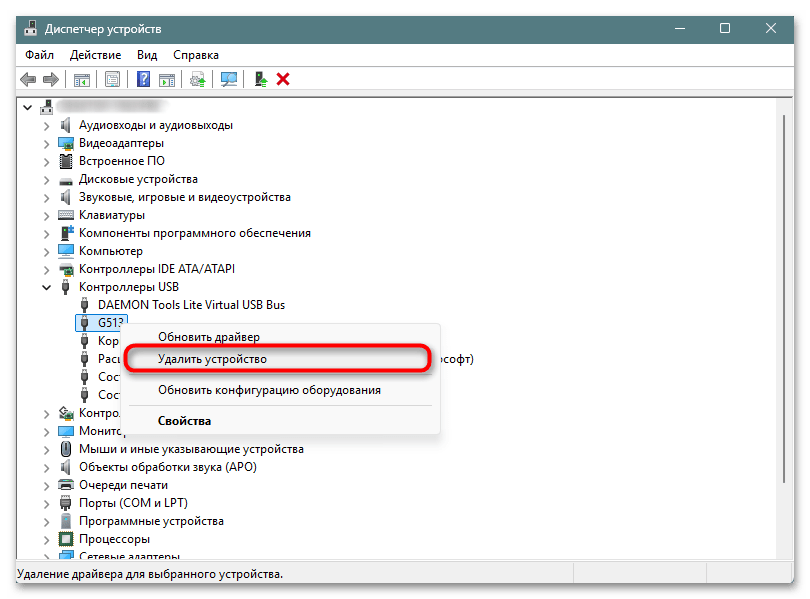Open the Справка menu
This screenshot has height=599, width=810.
coord(195,55)
